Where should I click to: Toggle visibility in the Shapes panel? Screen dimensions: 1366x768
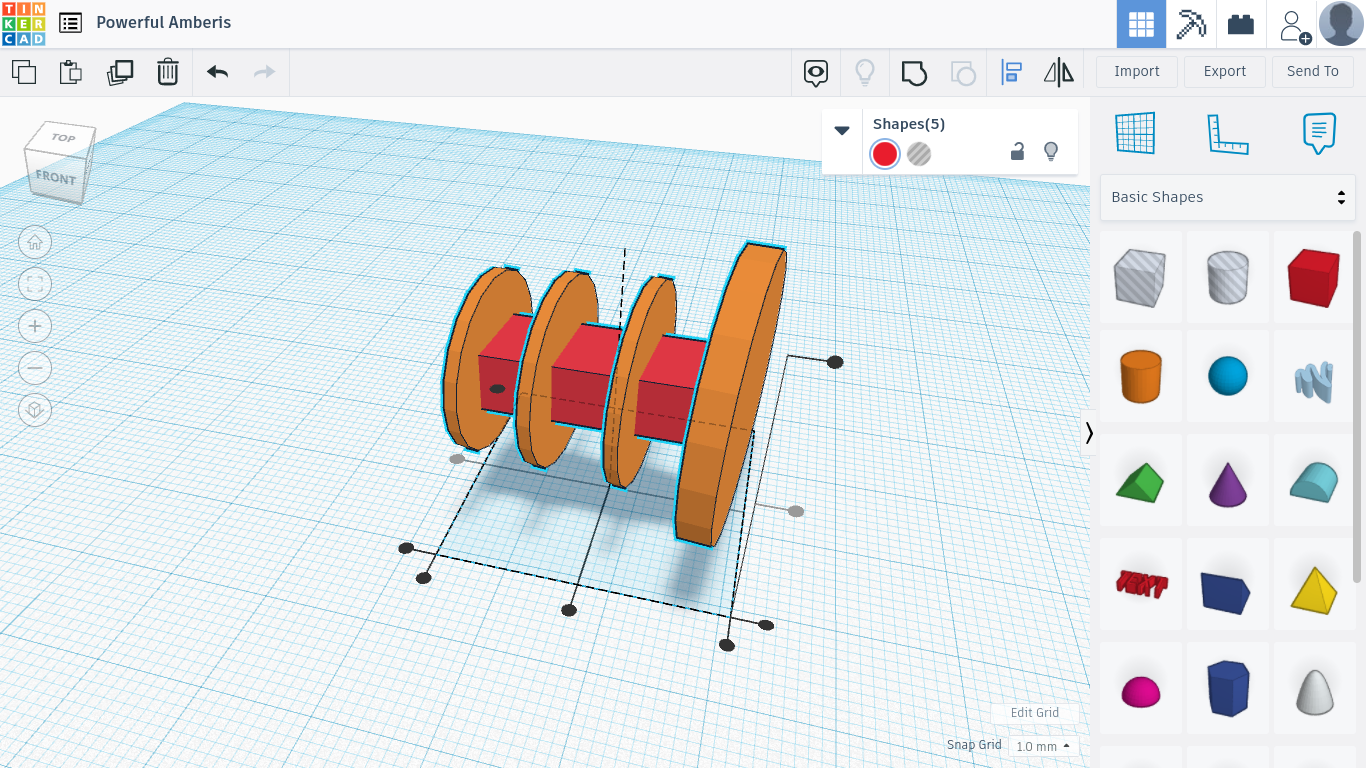(x=1051, y=152)
